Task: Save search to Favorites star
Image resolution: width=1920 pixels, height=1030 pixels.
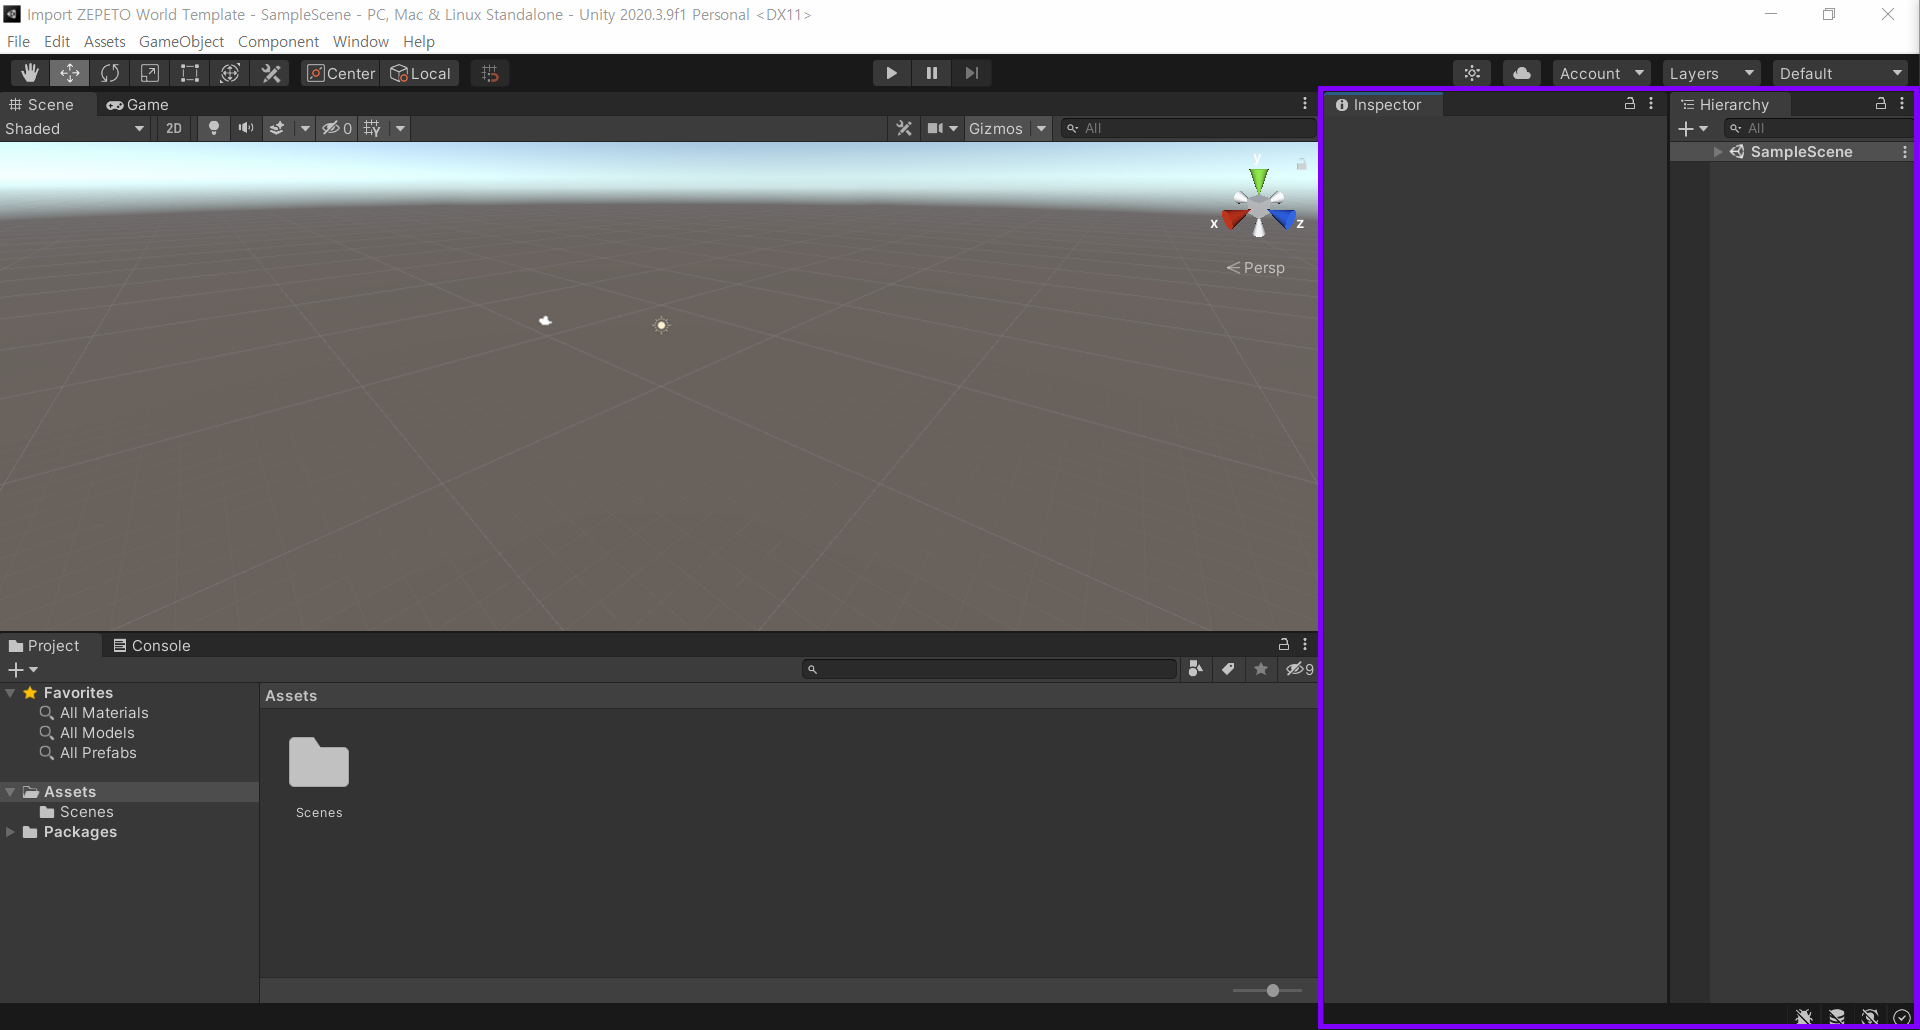Action: click(1261, 669)
